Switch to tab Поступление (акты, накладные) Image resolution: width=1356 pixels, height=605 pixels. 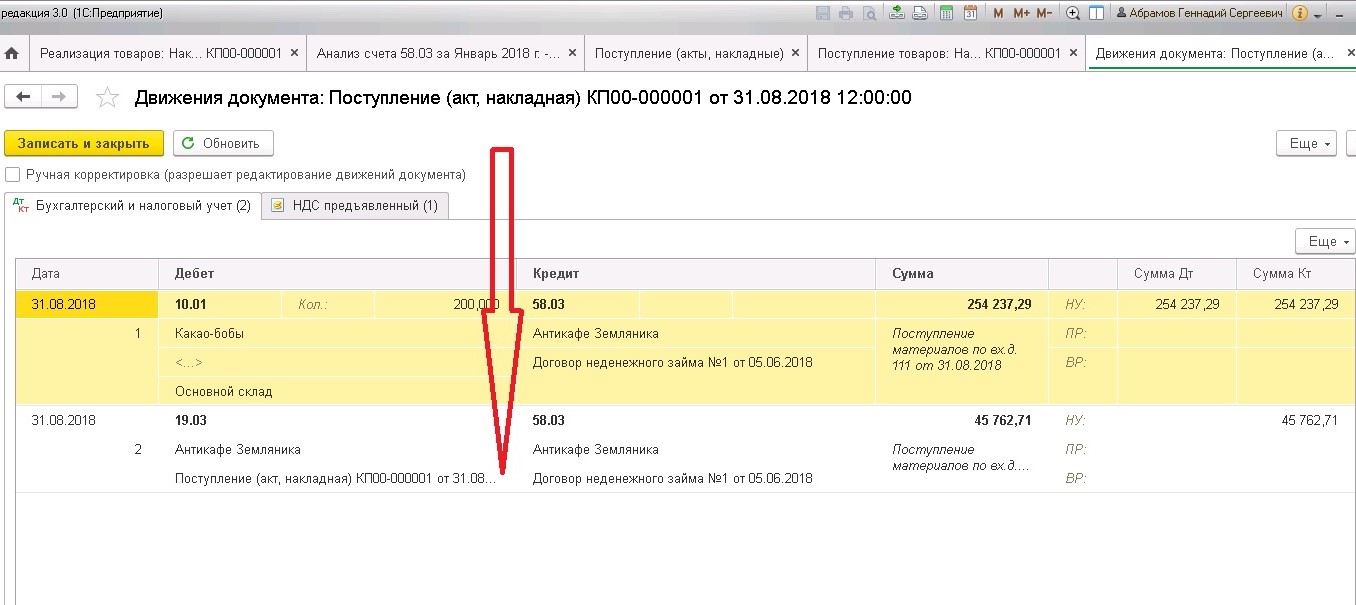(689, 53)
